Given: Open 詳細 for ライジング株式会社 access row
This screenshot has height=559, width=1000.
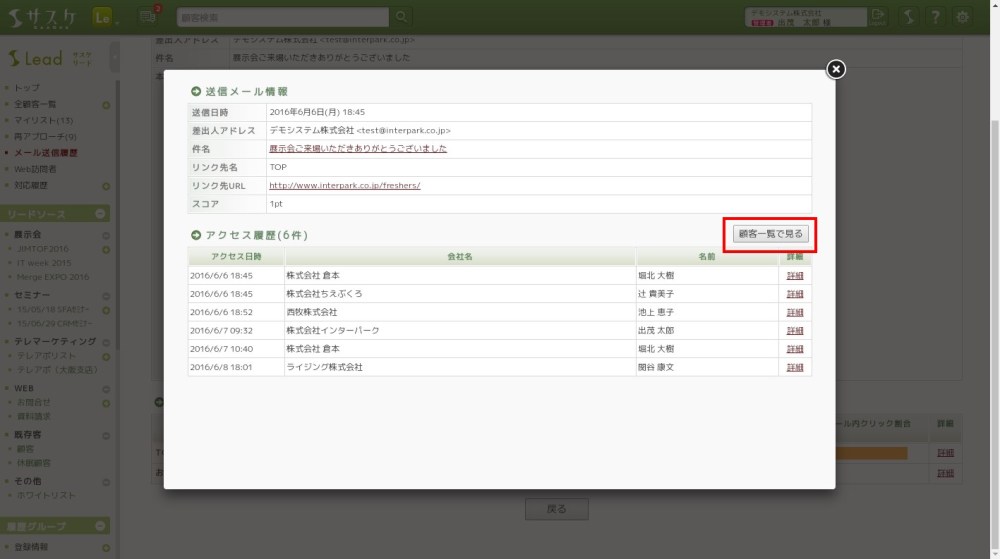Looking at the screenshot, I should pos(795,367).
